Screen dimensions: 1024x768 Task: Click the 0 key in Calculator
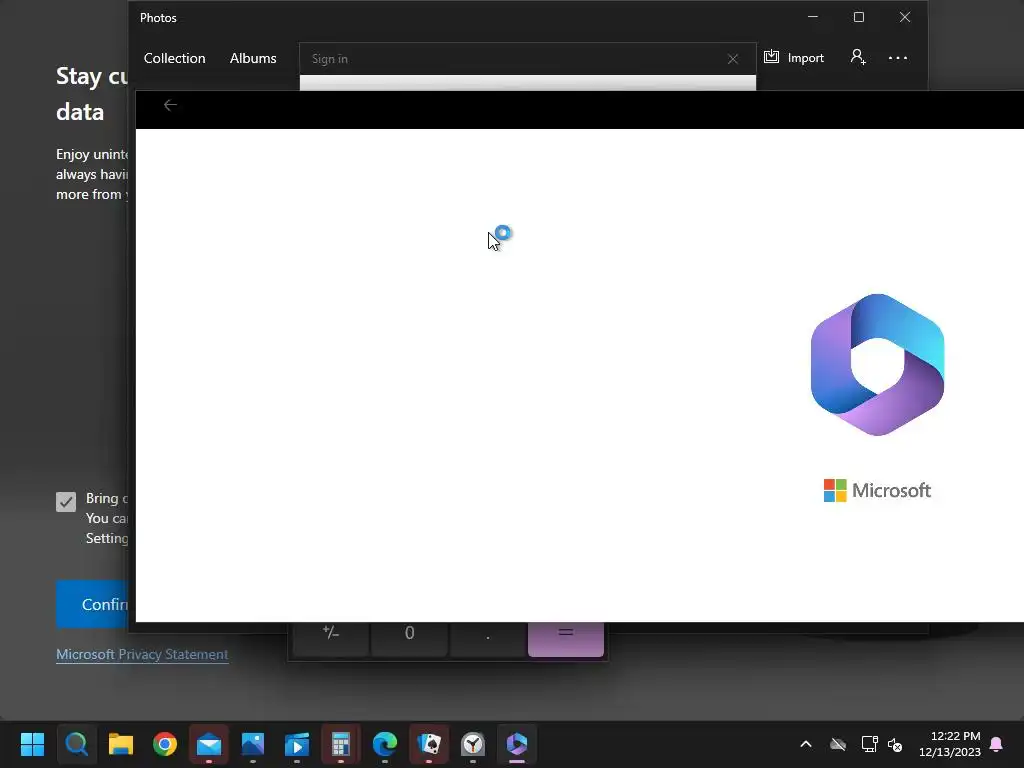click(409, 639)
